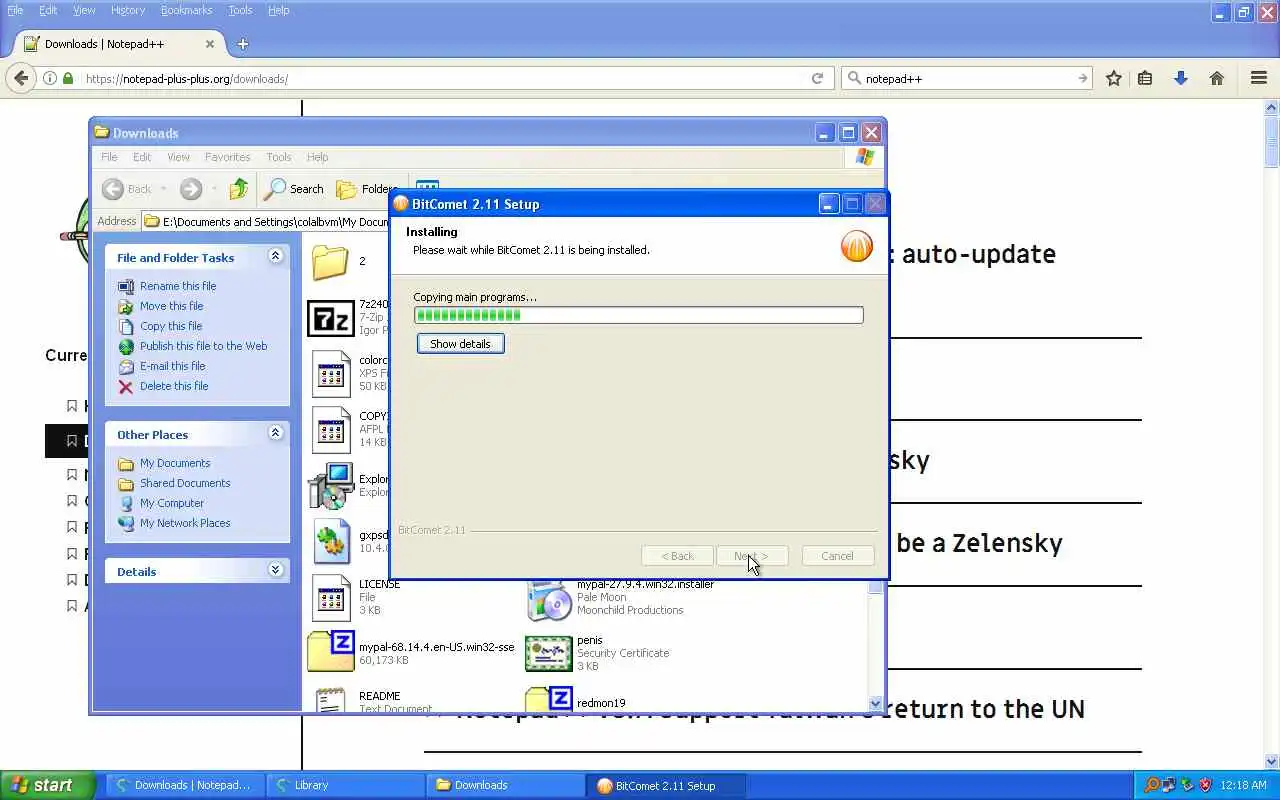Image resolution: width=1280 pixels, height=800 pixels.
Task: Bookmark this page with the star icon
Action: pos(1113,78)
